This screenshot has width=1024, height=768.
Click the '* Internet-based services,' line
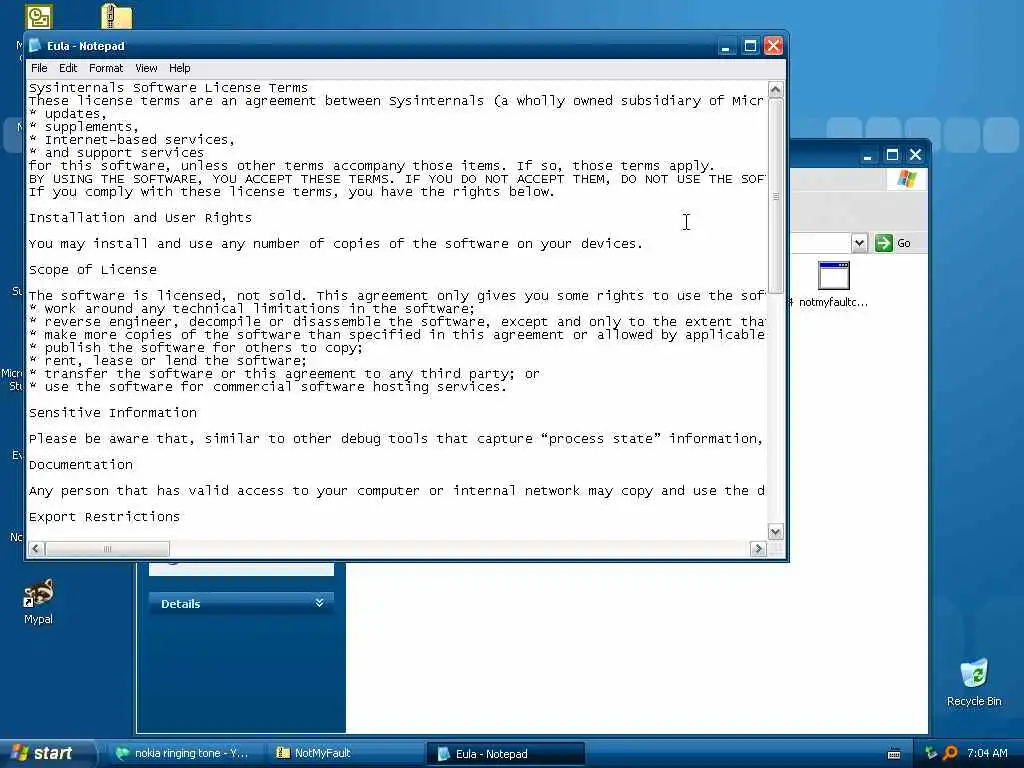(131, 140)
